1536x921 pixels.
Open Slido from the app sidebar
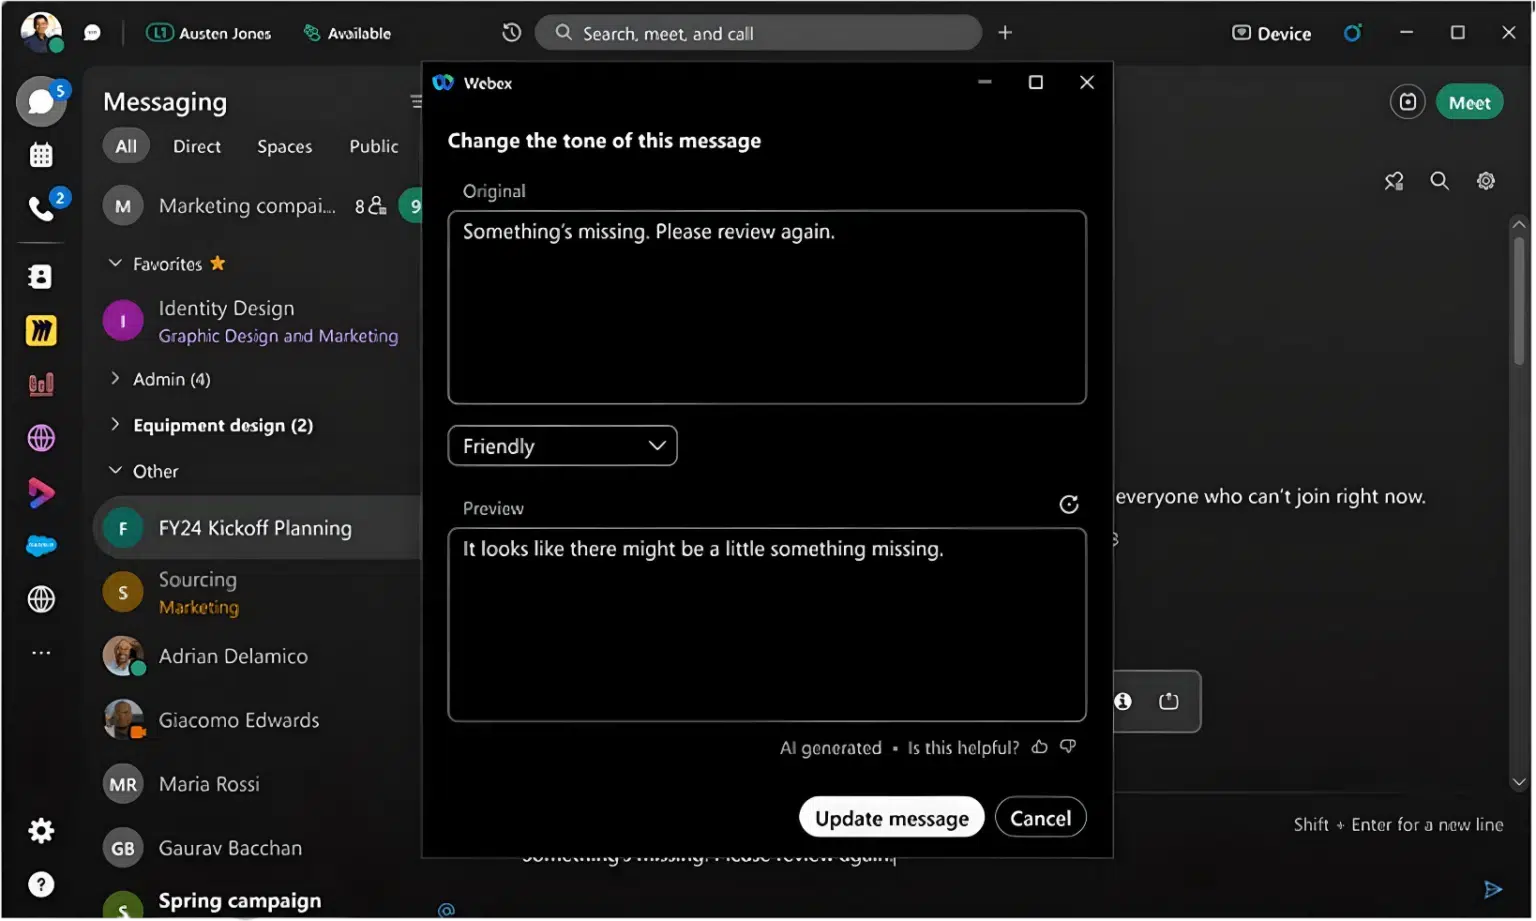pos(41,384)
